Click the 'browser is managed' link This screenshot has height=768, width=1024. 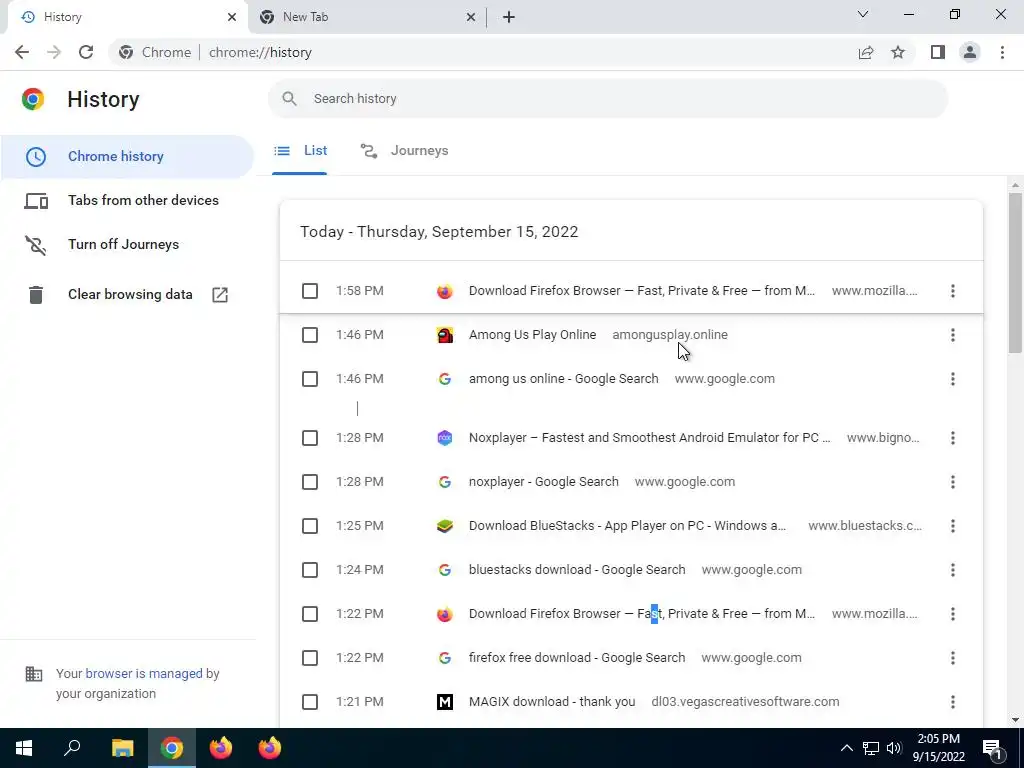[144, 673]
